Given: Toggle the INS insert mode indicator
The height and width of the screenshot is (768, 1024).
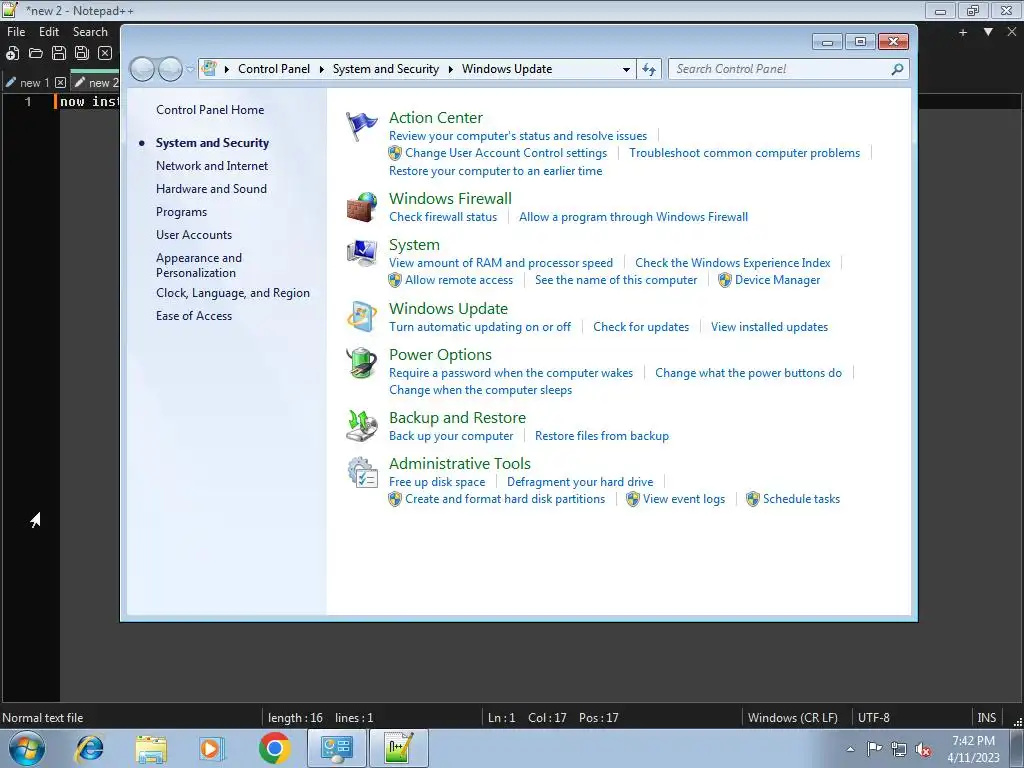Looking at the screenshot, I should point(986,718).
